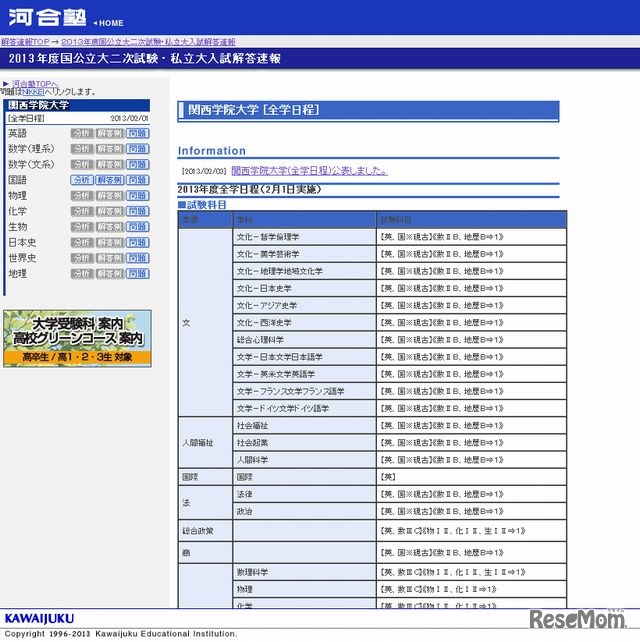Open 分析 for 生物

[82, 227]
